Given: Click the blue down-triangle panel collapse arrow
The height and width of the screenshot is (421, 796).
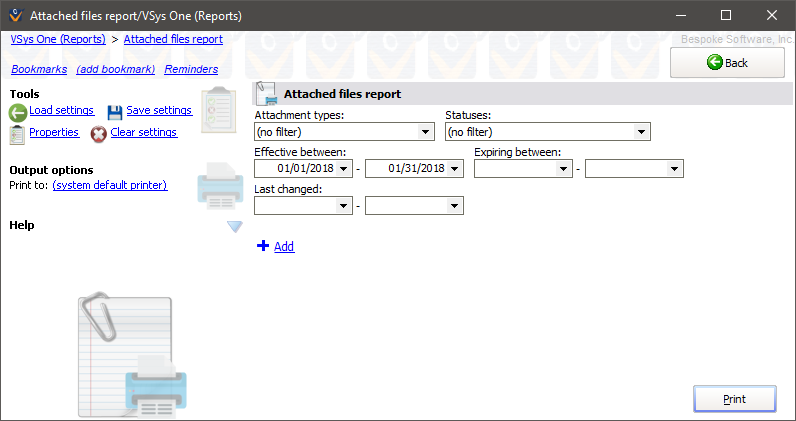Looking at the screenshot, I should [235, 227].
